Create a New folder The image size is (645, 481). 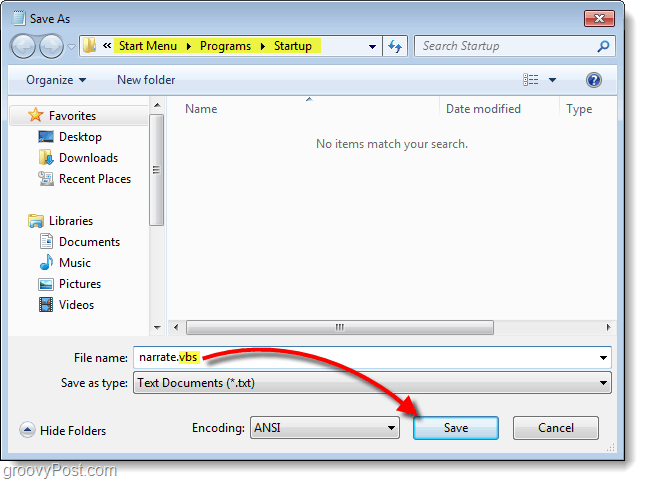[146, 80]
